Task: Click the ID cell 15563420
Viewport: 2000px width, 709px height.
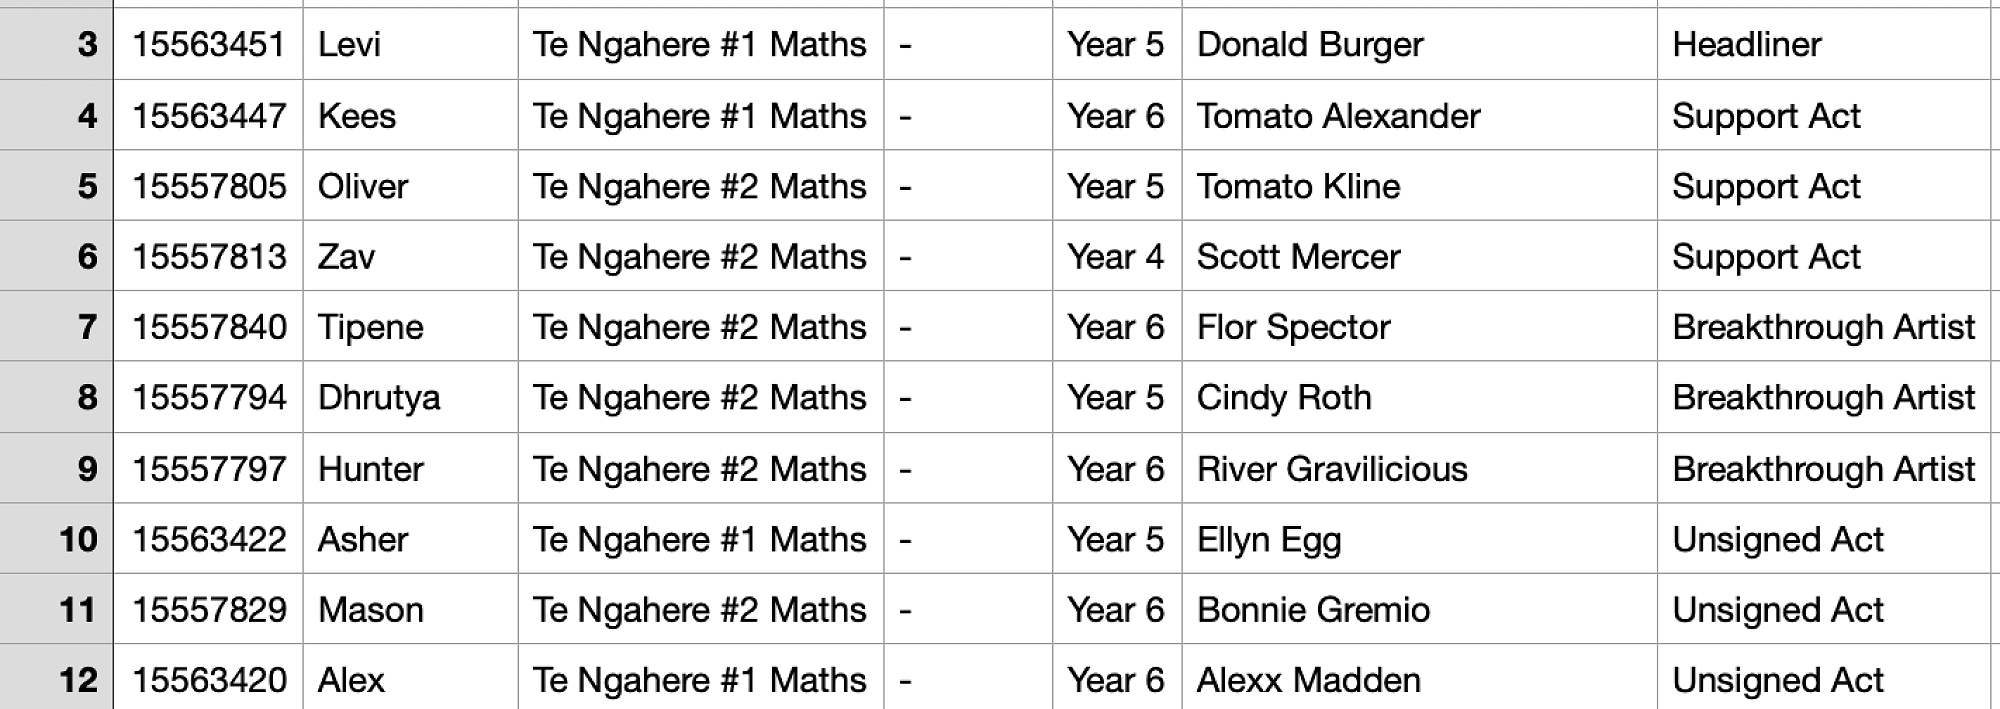Action: coord(209,680)
